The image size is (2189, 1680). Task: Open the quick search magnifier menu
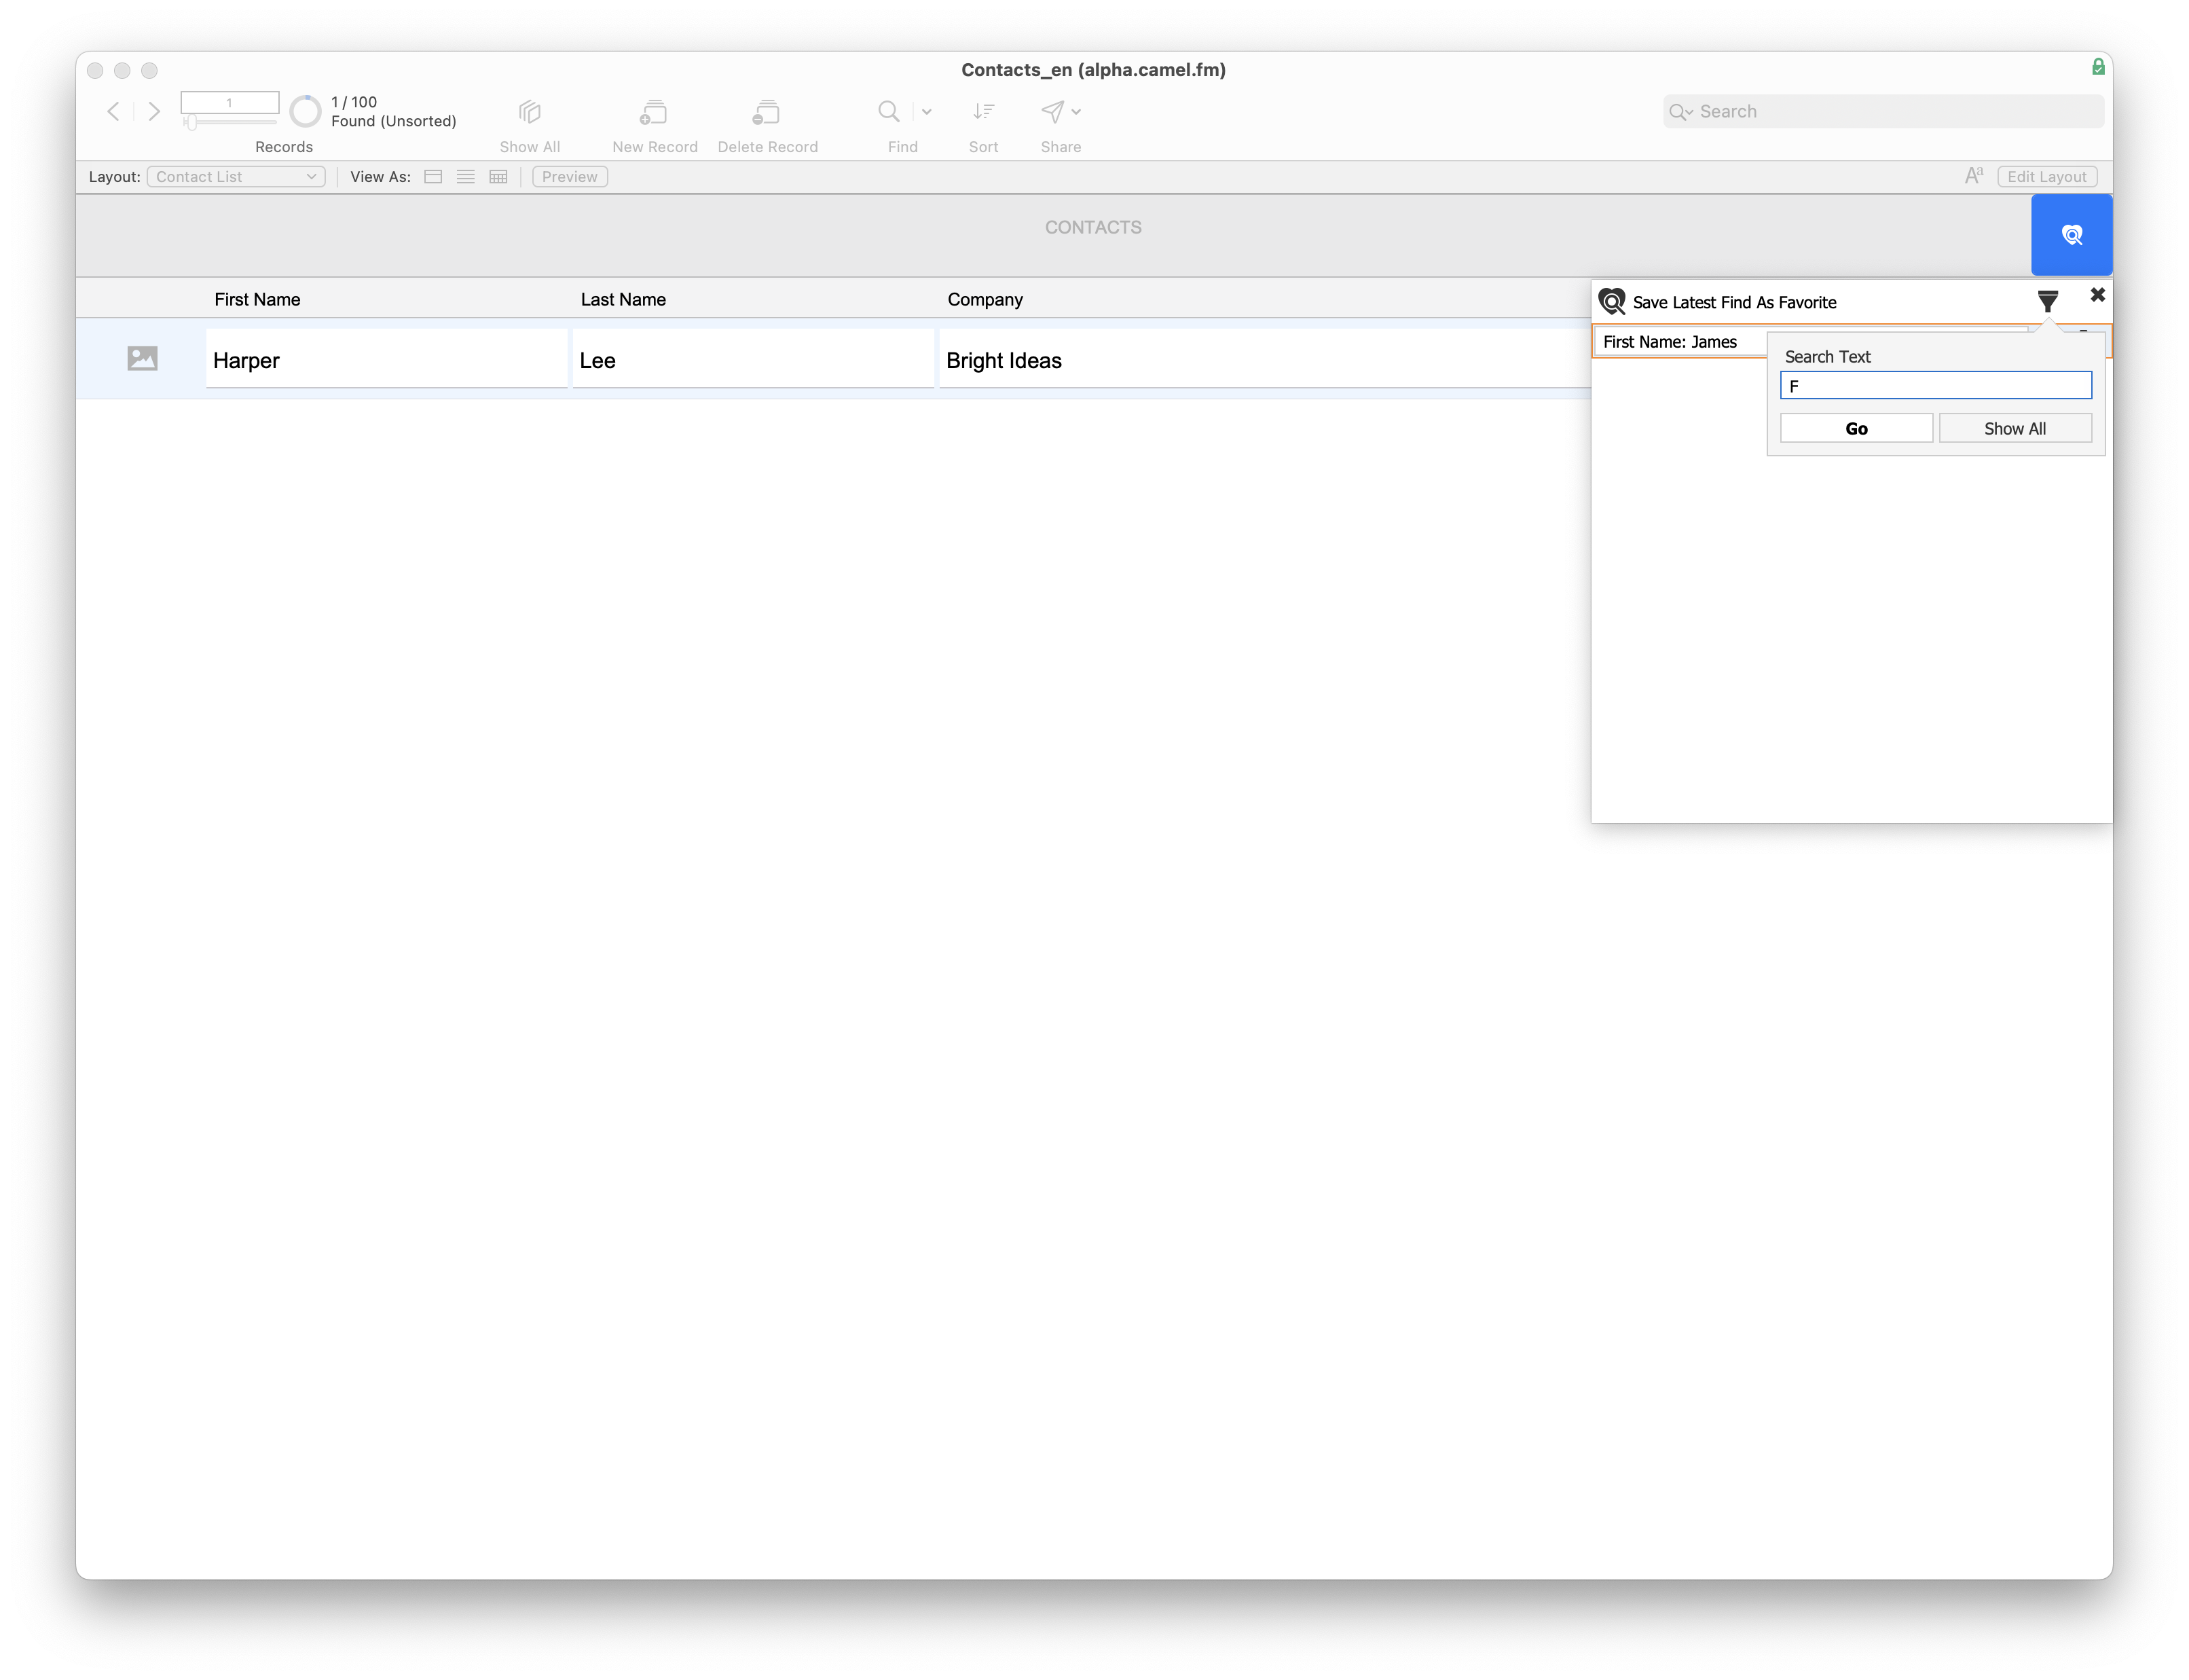1680,112
